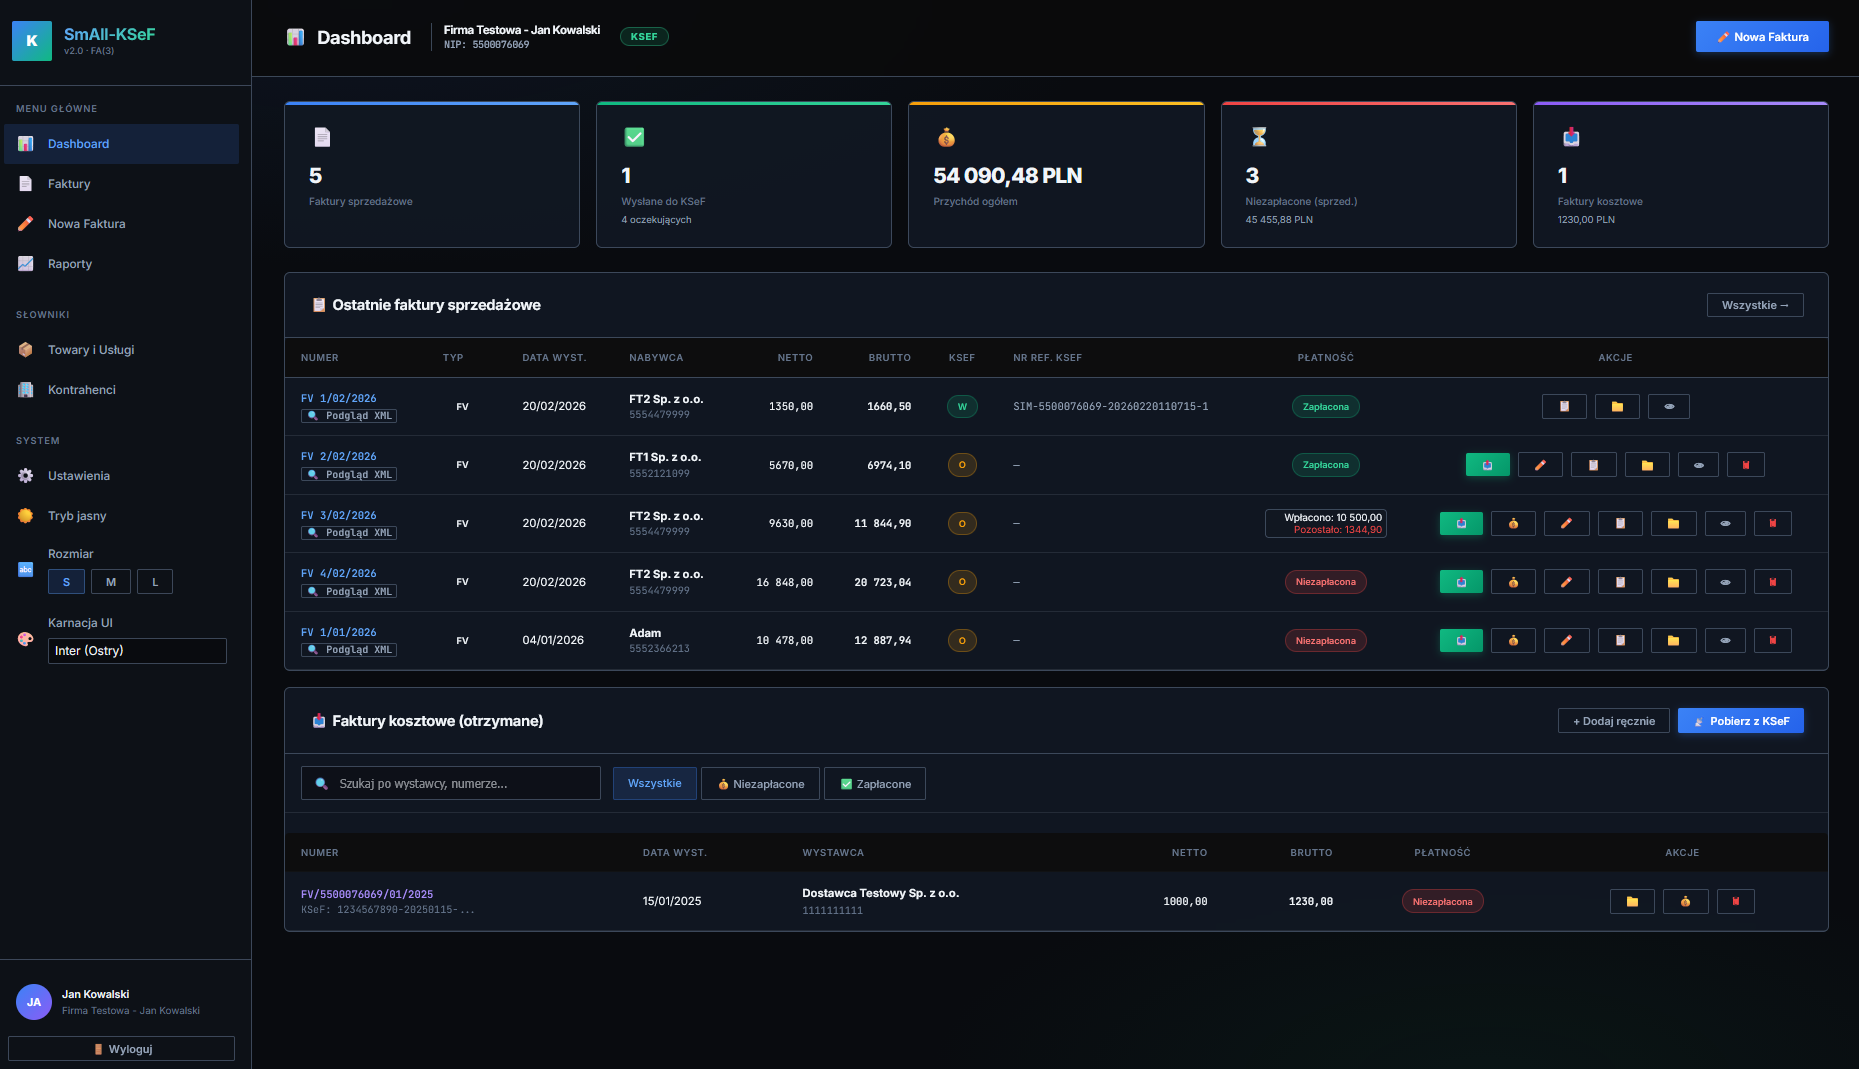Open the Karnacja UI theme dropdown
This screenshot has height=1069, width=1859.
pos(137,651)
